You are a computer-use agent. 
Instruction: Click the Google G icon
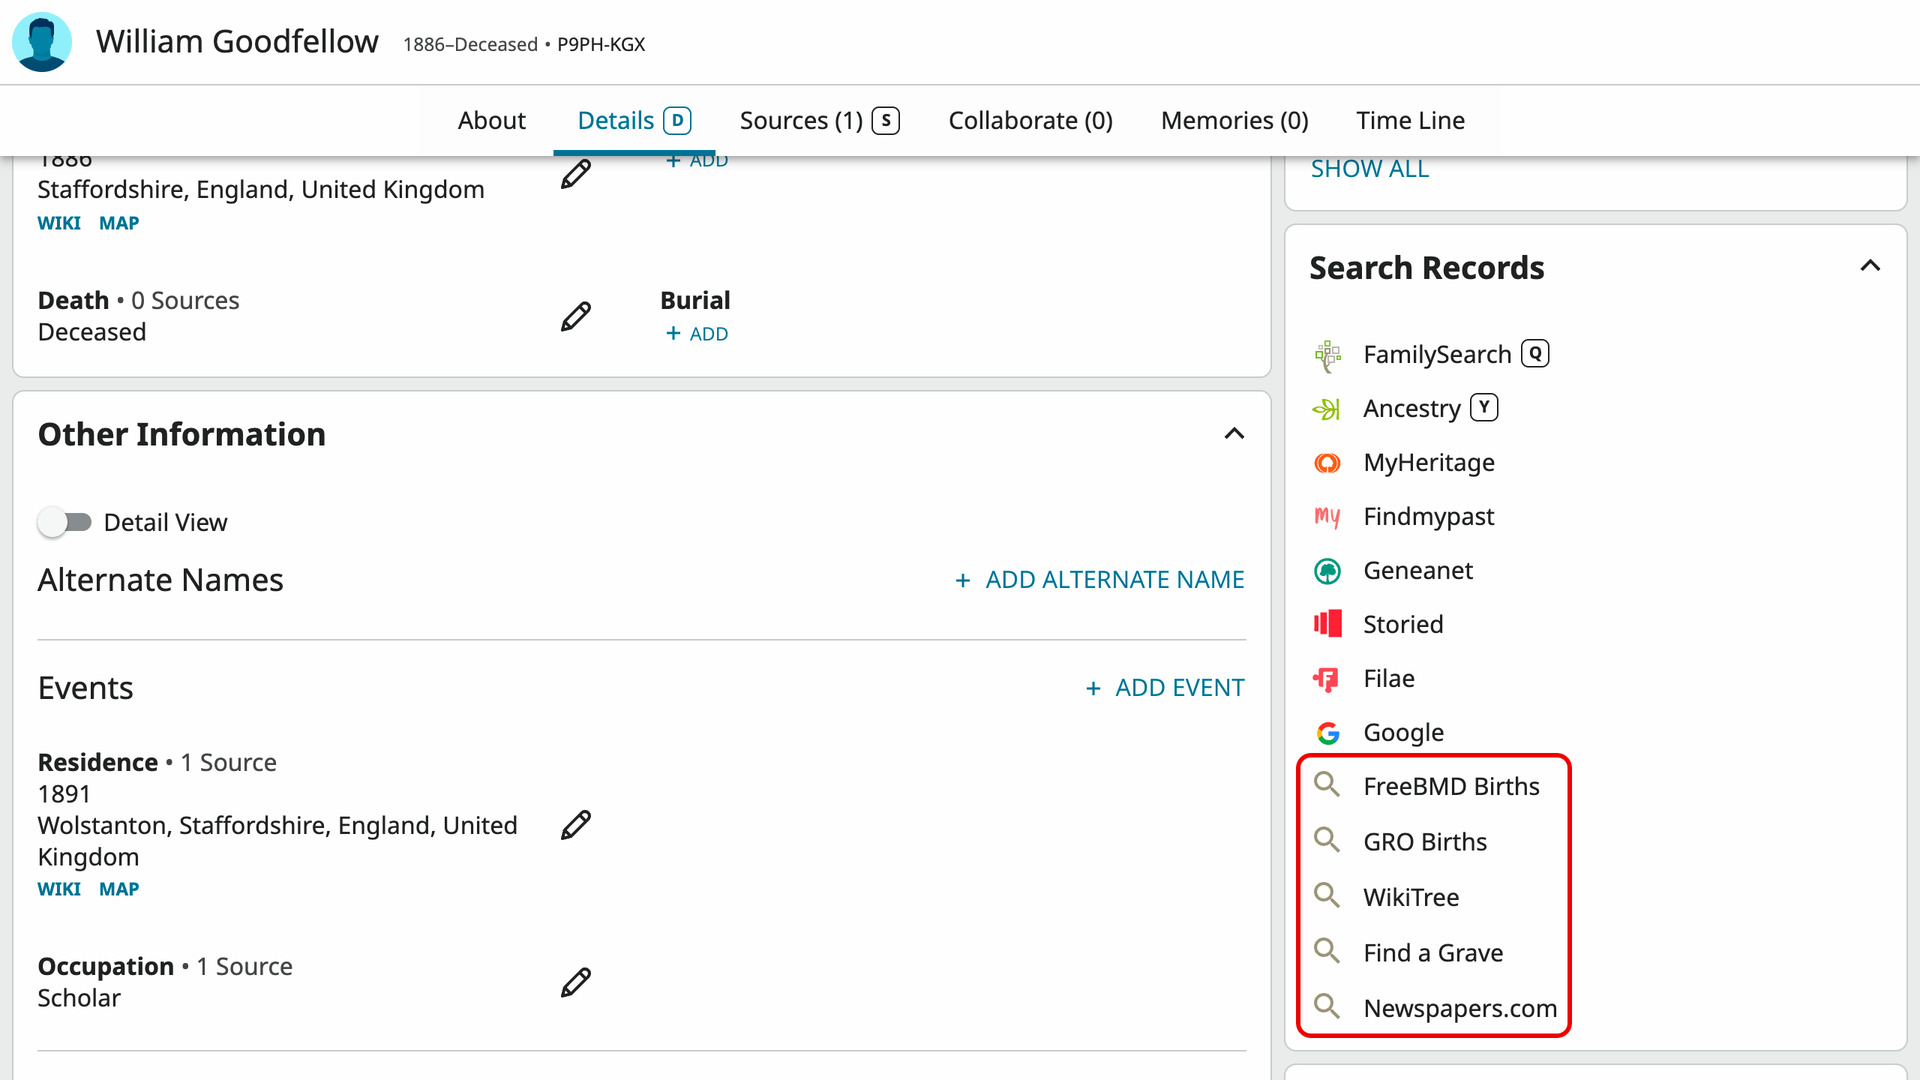point(1328,733)
